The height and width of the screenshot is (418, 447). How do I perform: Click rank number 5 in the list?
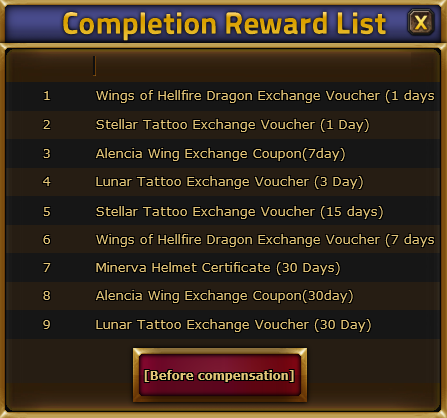click(47, 211)
